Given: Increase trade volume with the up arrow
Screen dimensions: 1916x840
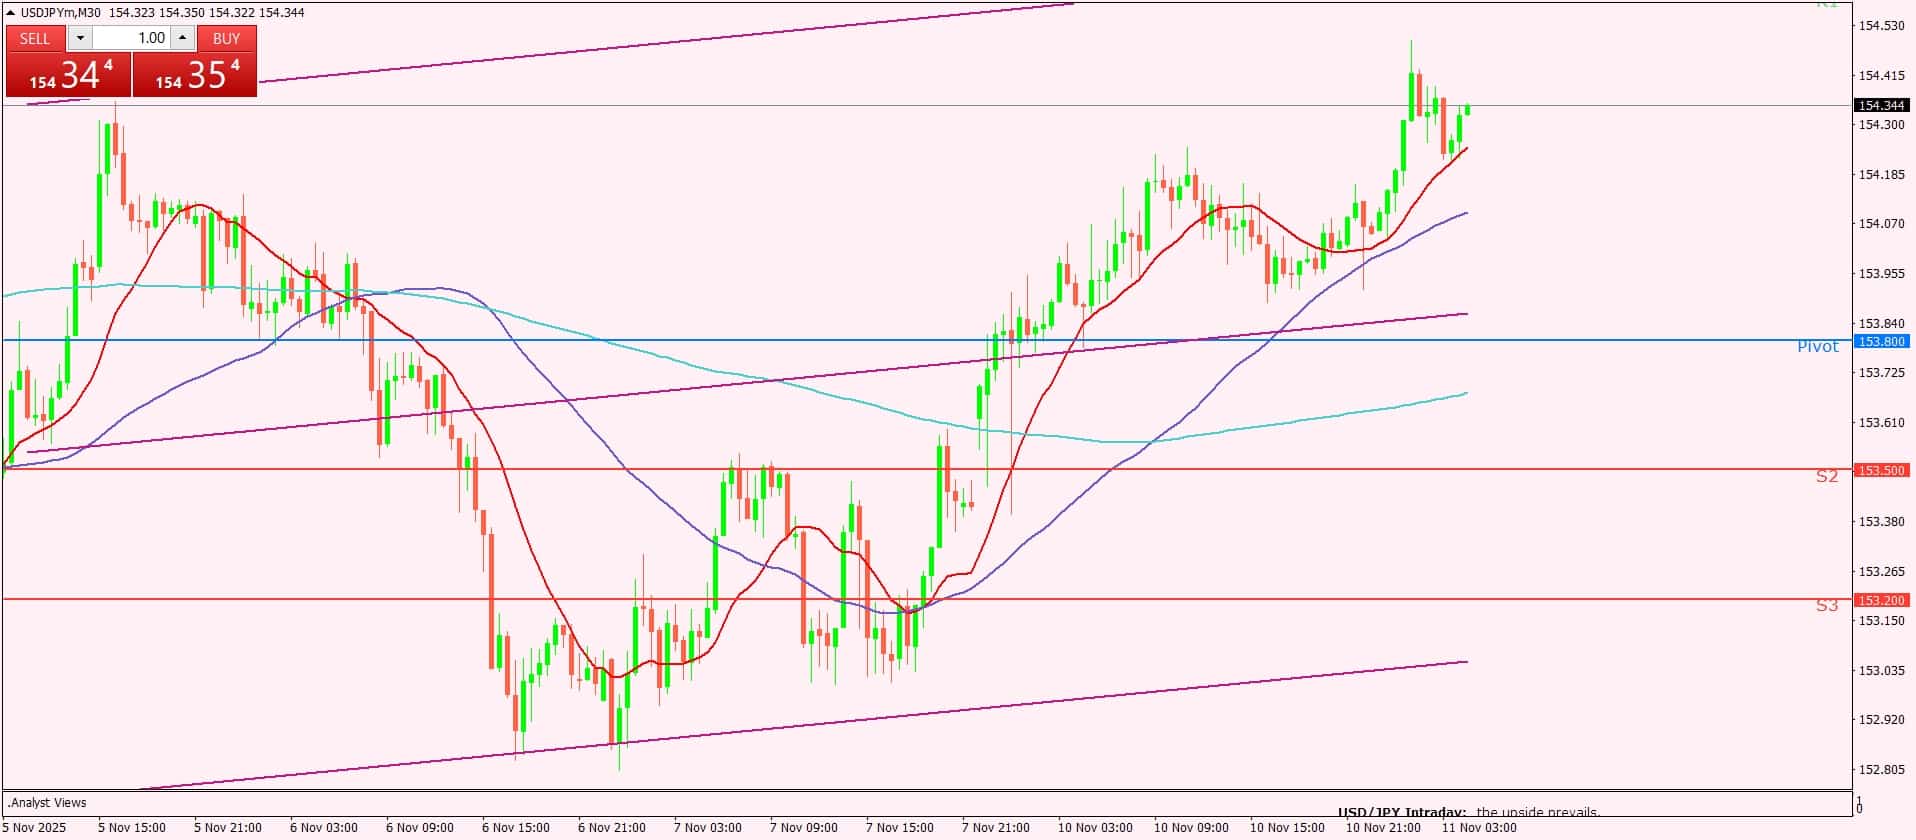Looking at the screenshot, I should click(183, 38).
